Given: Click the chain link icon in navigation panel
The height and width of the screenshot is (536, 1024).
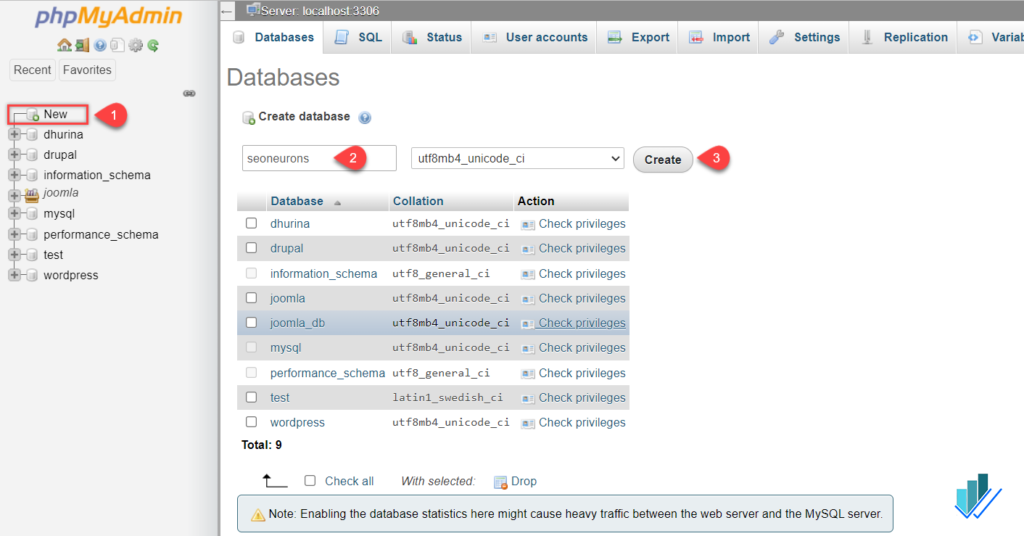Looking at the screenshot, I should [189, 93].
